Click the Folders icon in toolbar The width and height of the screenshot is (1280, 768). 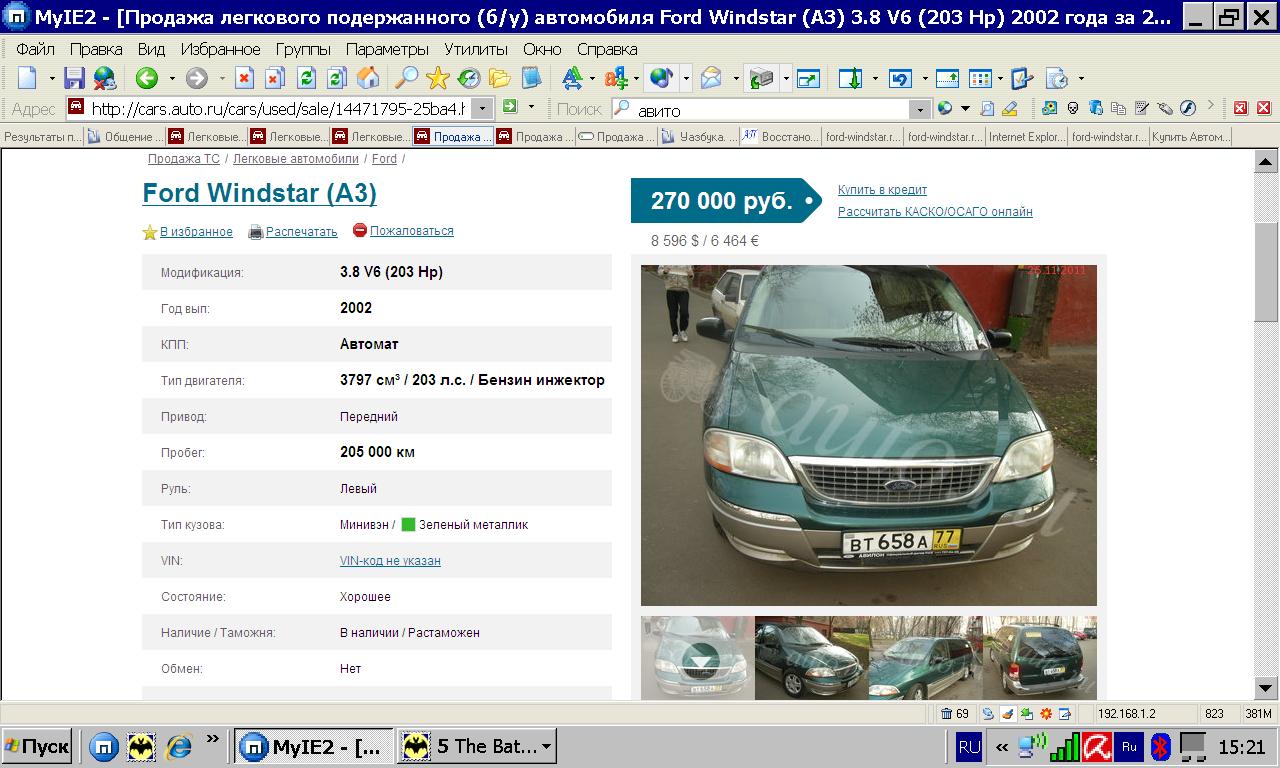pos(499,78)
